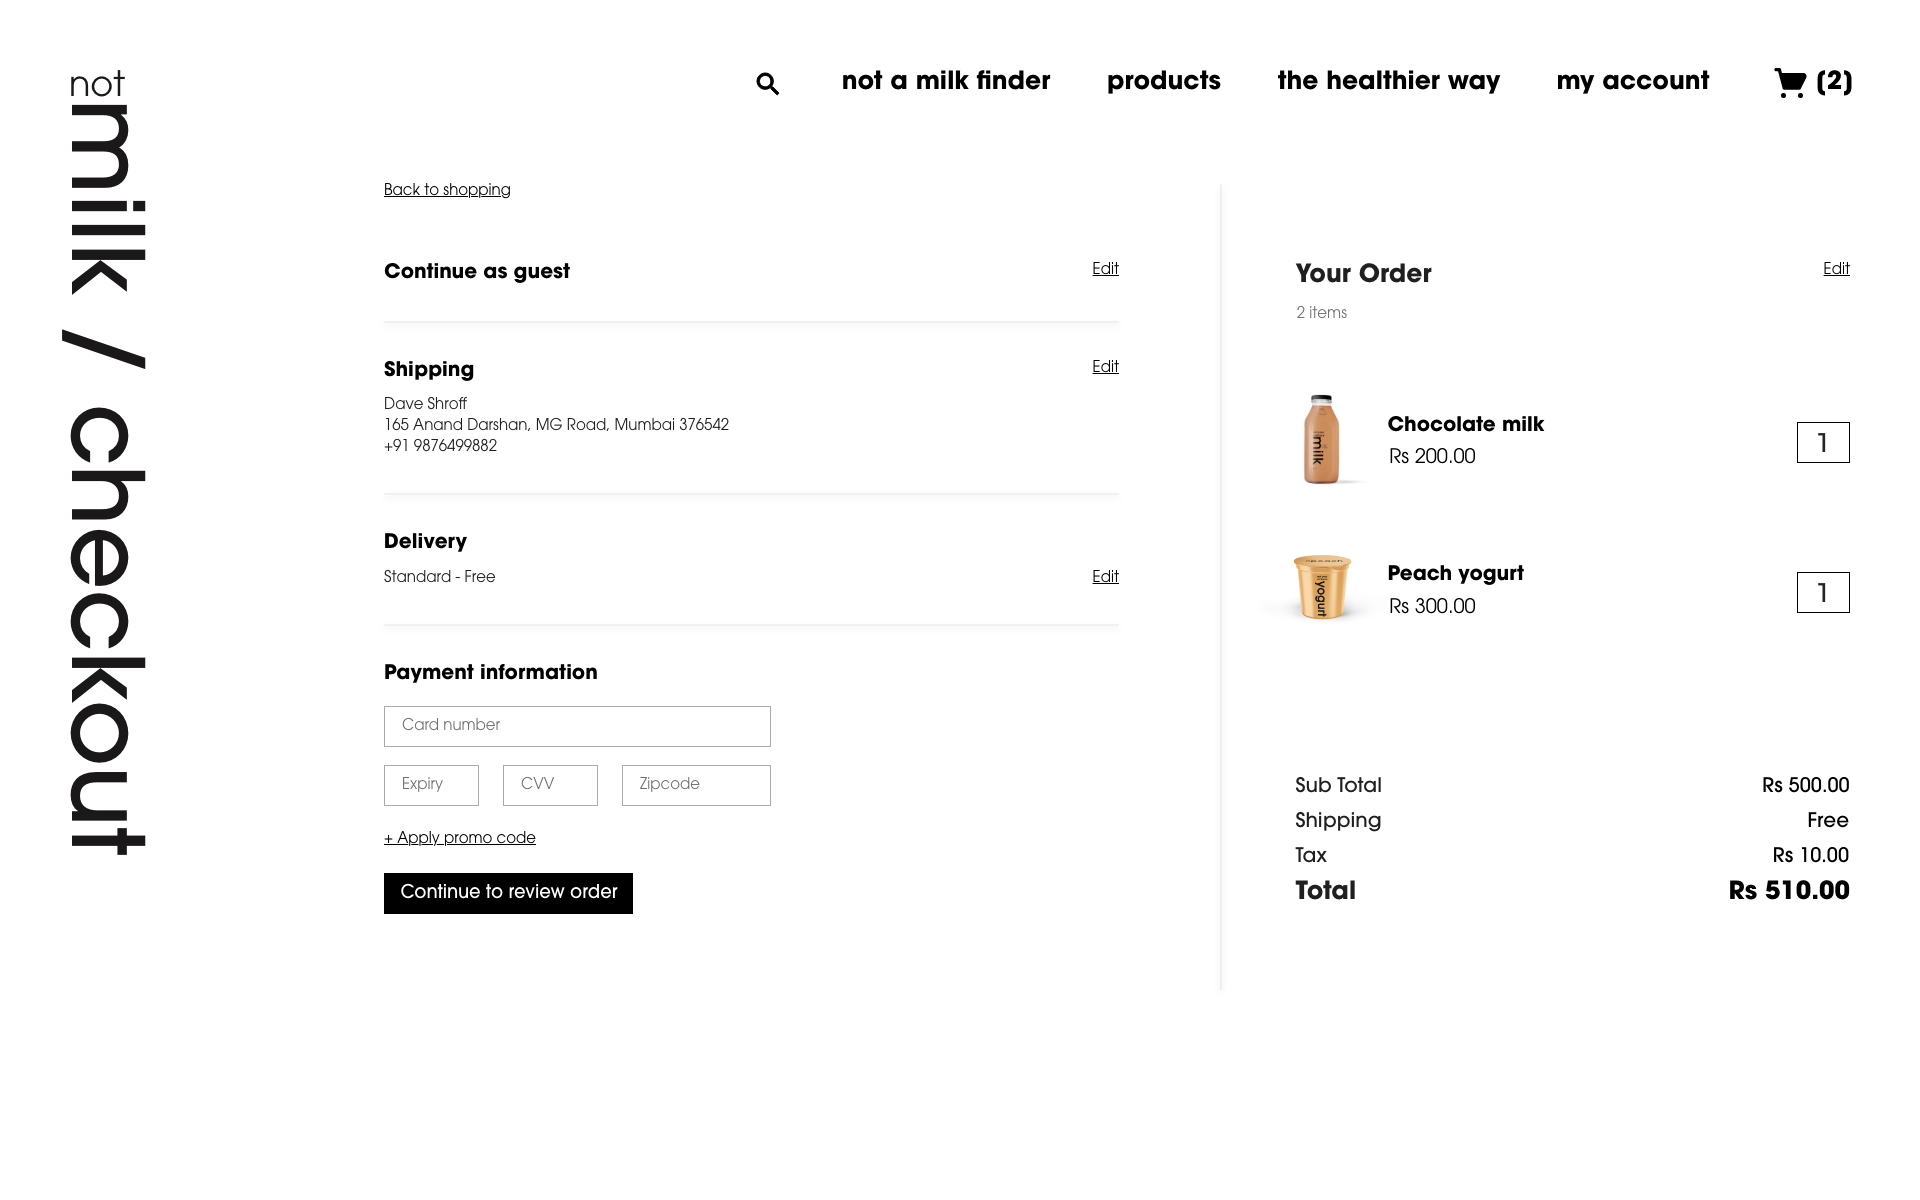Image resolution: width=1920 pixels, height=1200 pixels.
Task: Edit the Delivery method
Action: pos(1105,577)
